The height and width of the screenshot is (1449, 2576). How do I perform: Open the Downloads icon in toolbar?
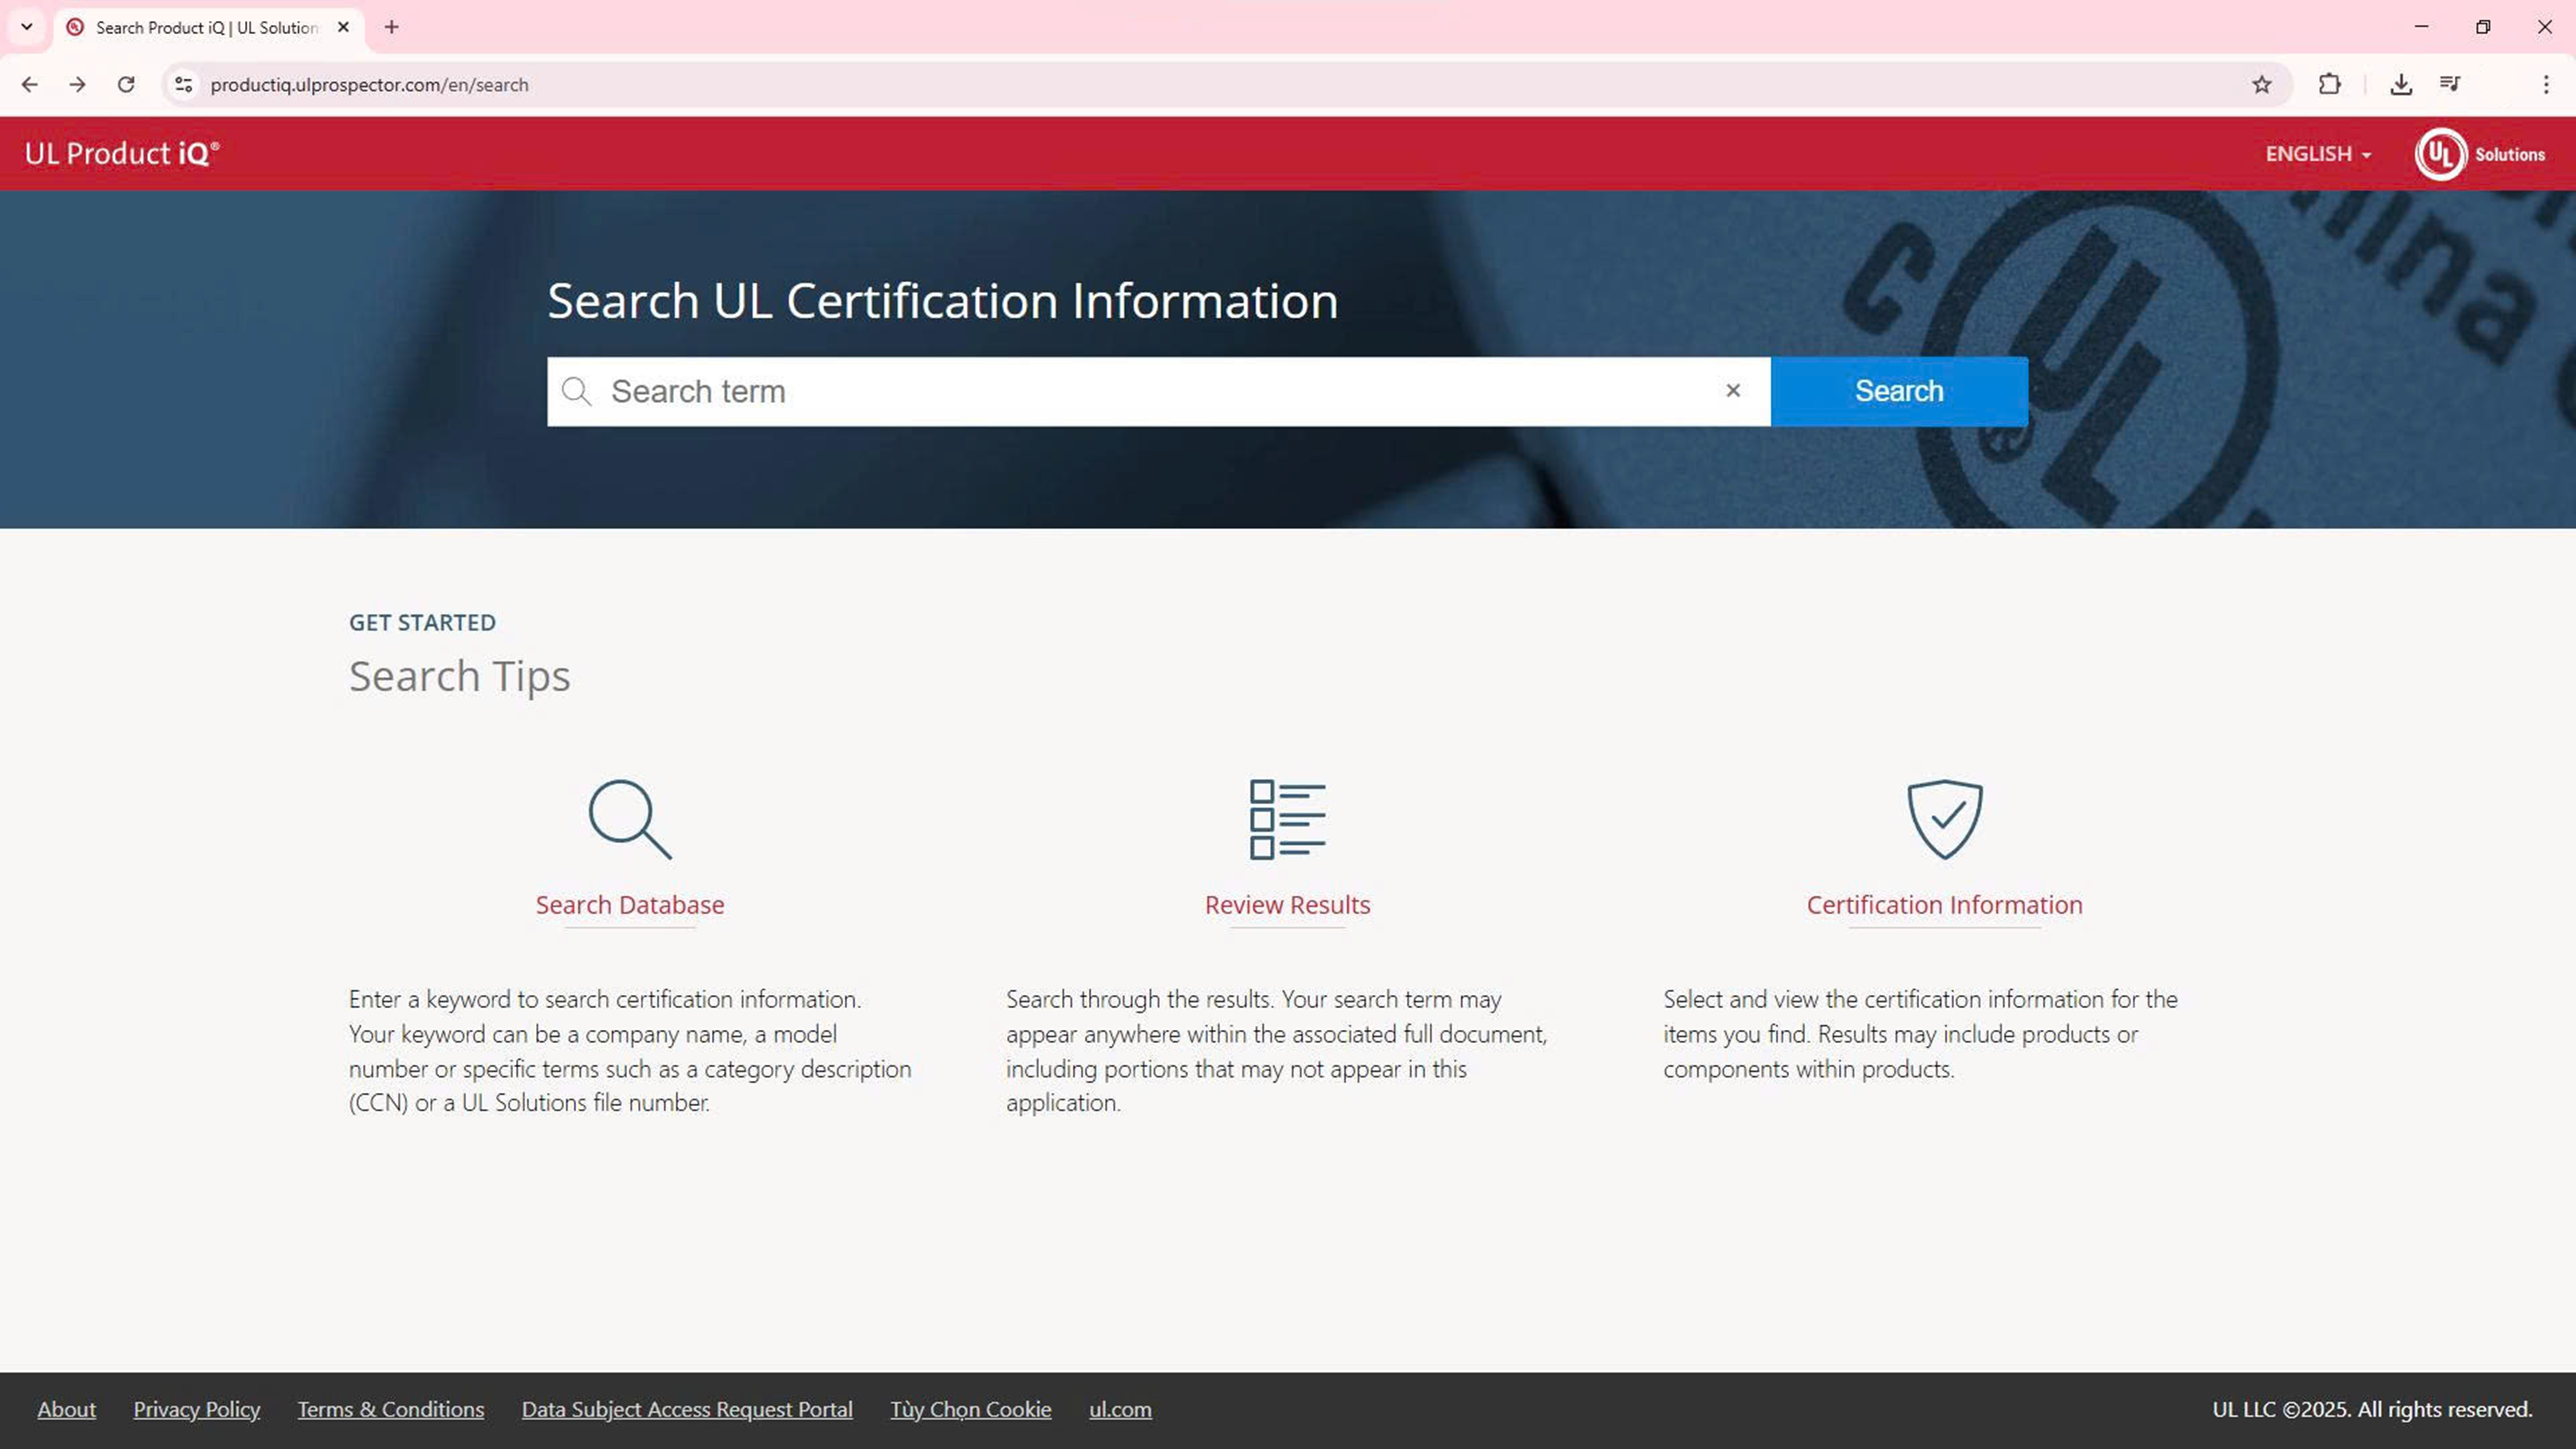[2401, 85]
